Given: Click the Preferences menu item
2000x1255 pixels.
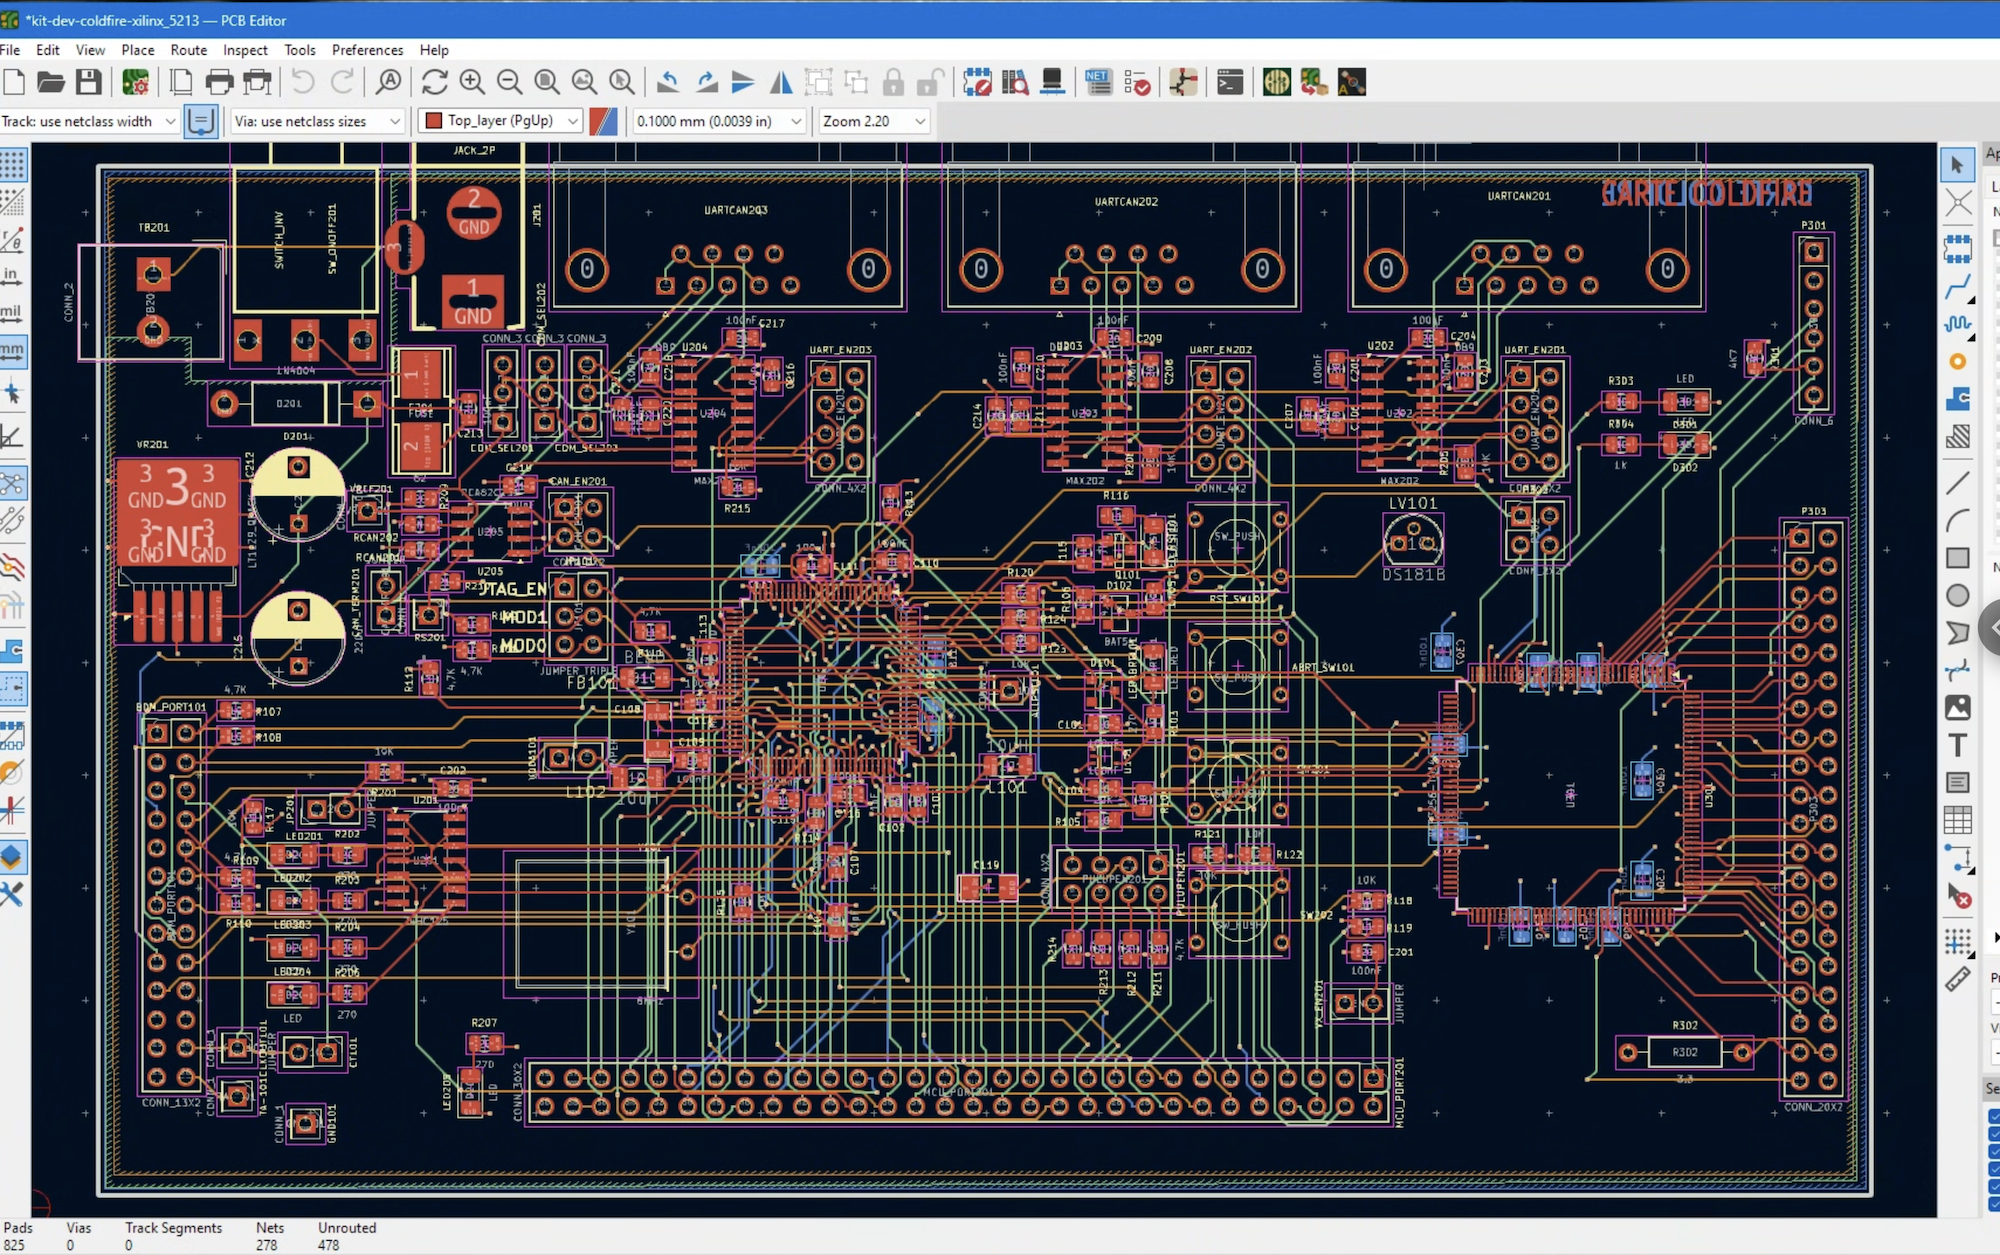Looking at the screenshot, I should (x=367, y=50).
